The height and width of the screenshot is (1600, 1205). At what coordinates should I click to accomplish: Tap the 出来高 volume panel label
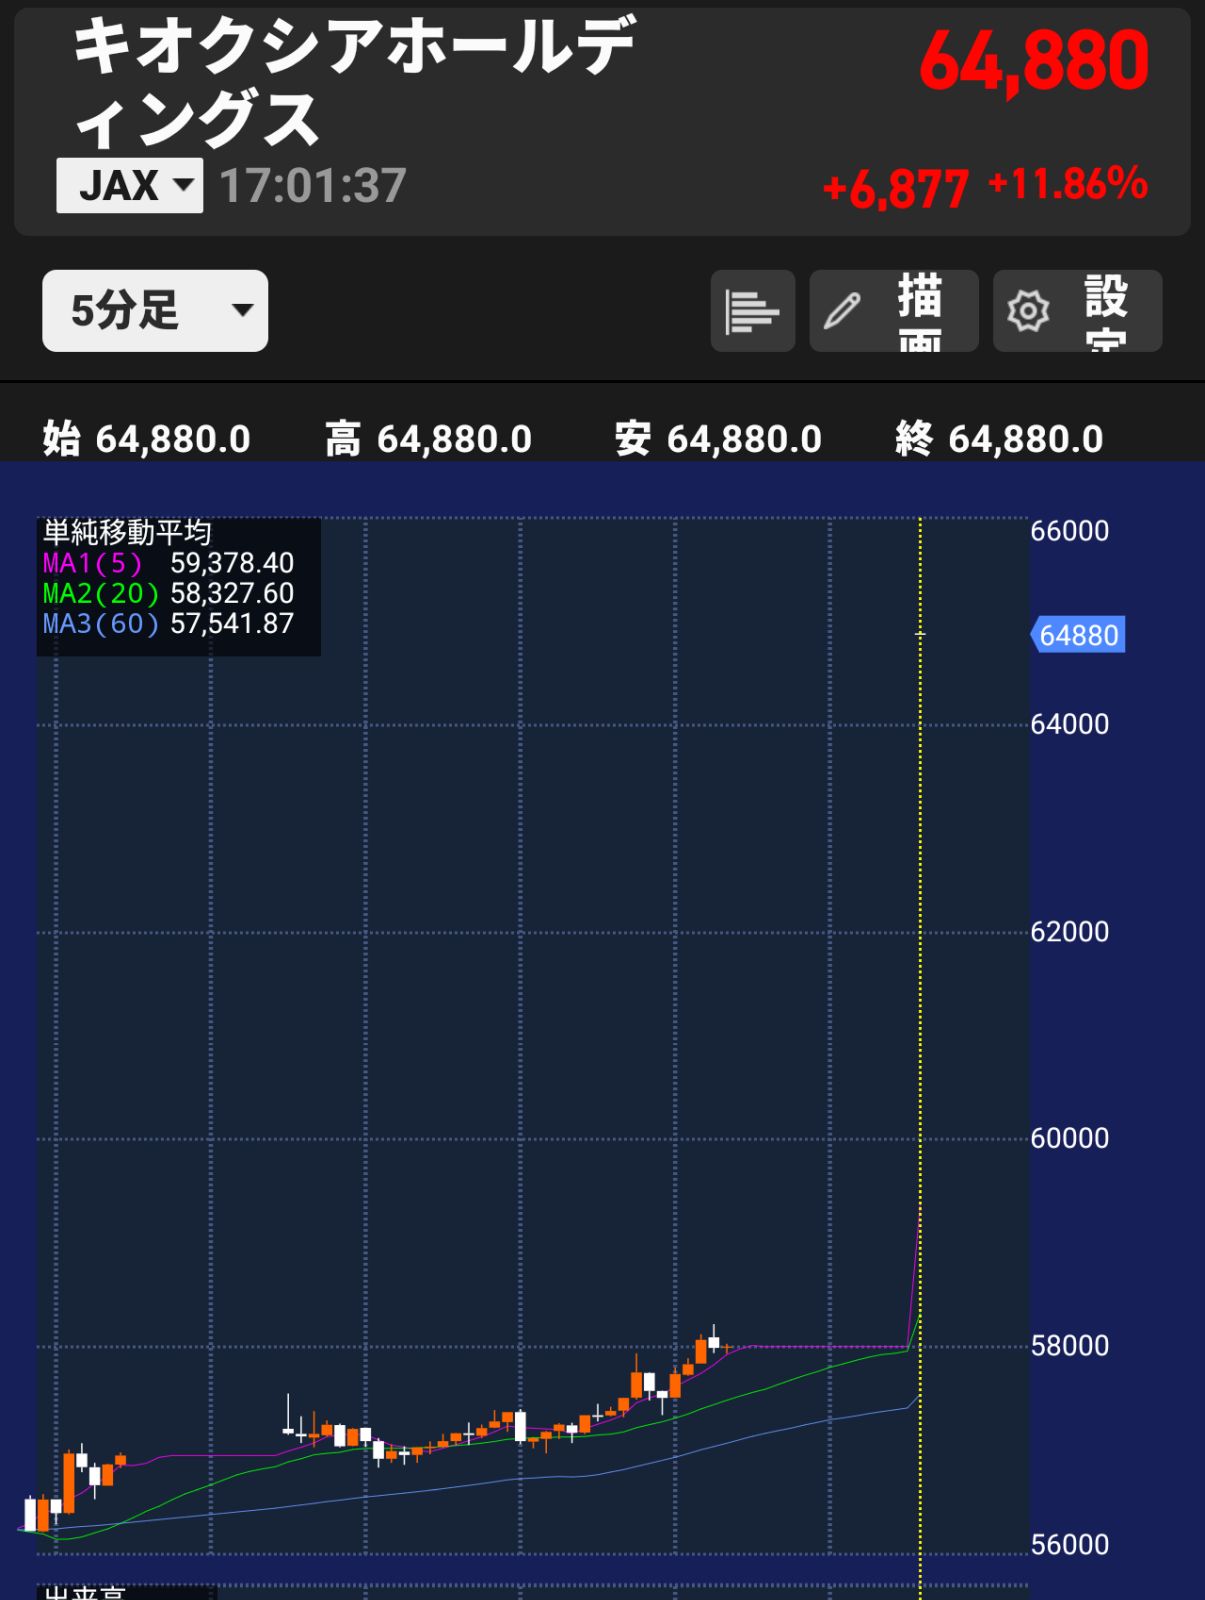85,1593
